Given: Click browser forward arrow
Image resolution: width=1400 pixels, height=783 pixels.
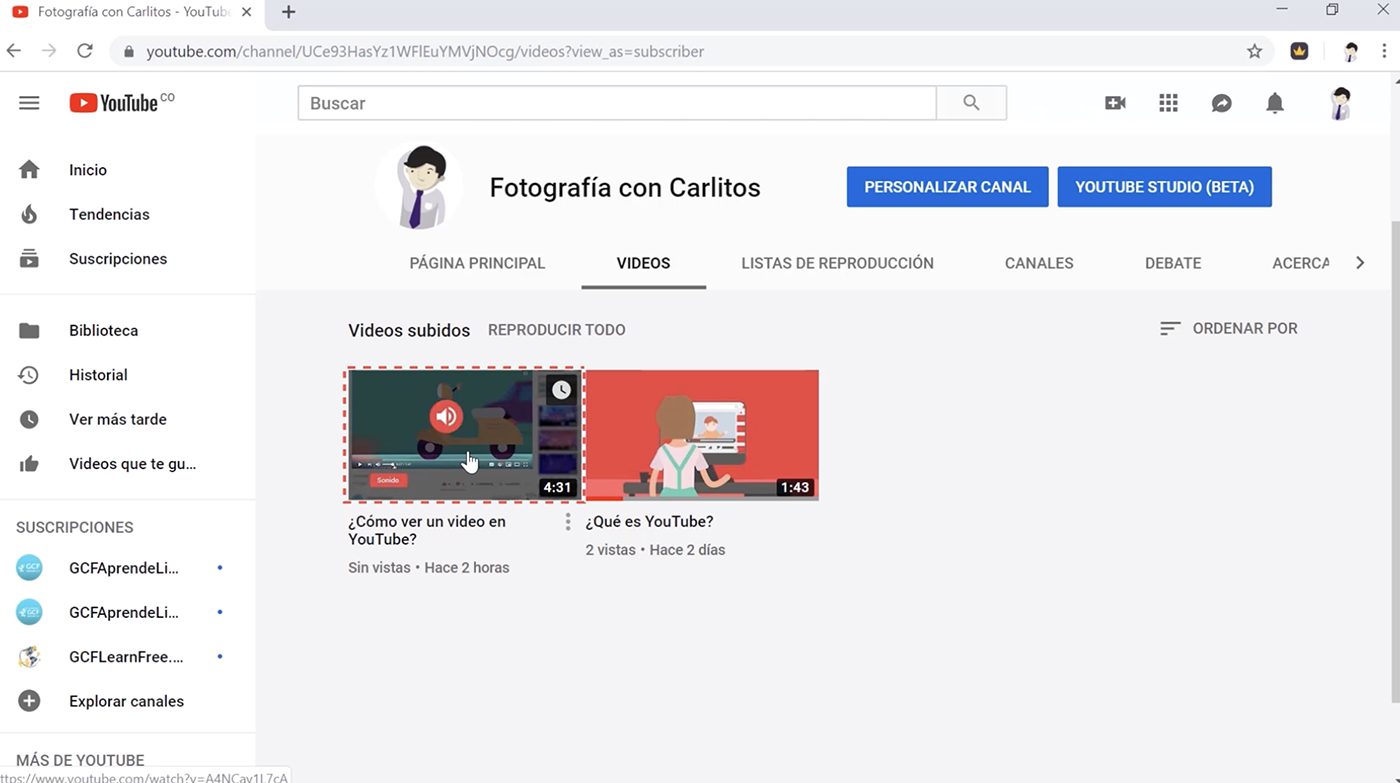Looking at the screenshot, I should (49, 51).
